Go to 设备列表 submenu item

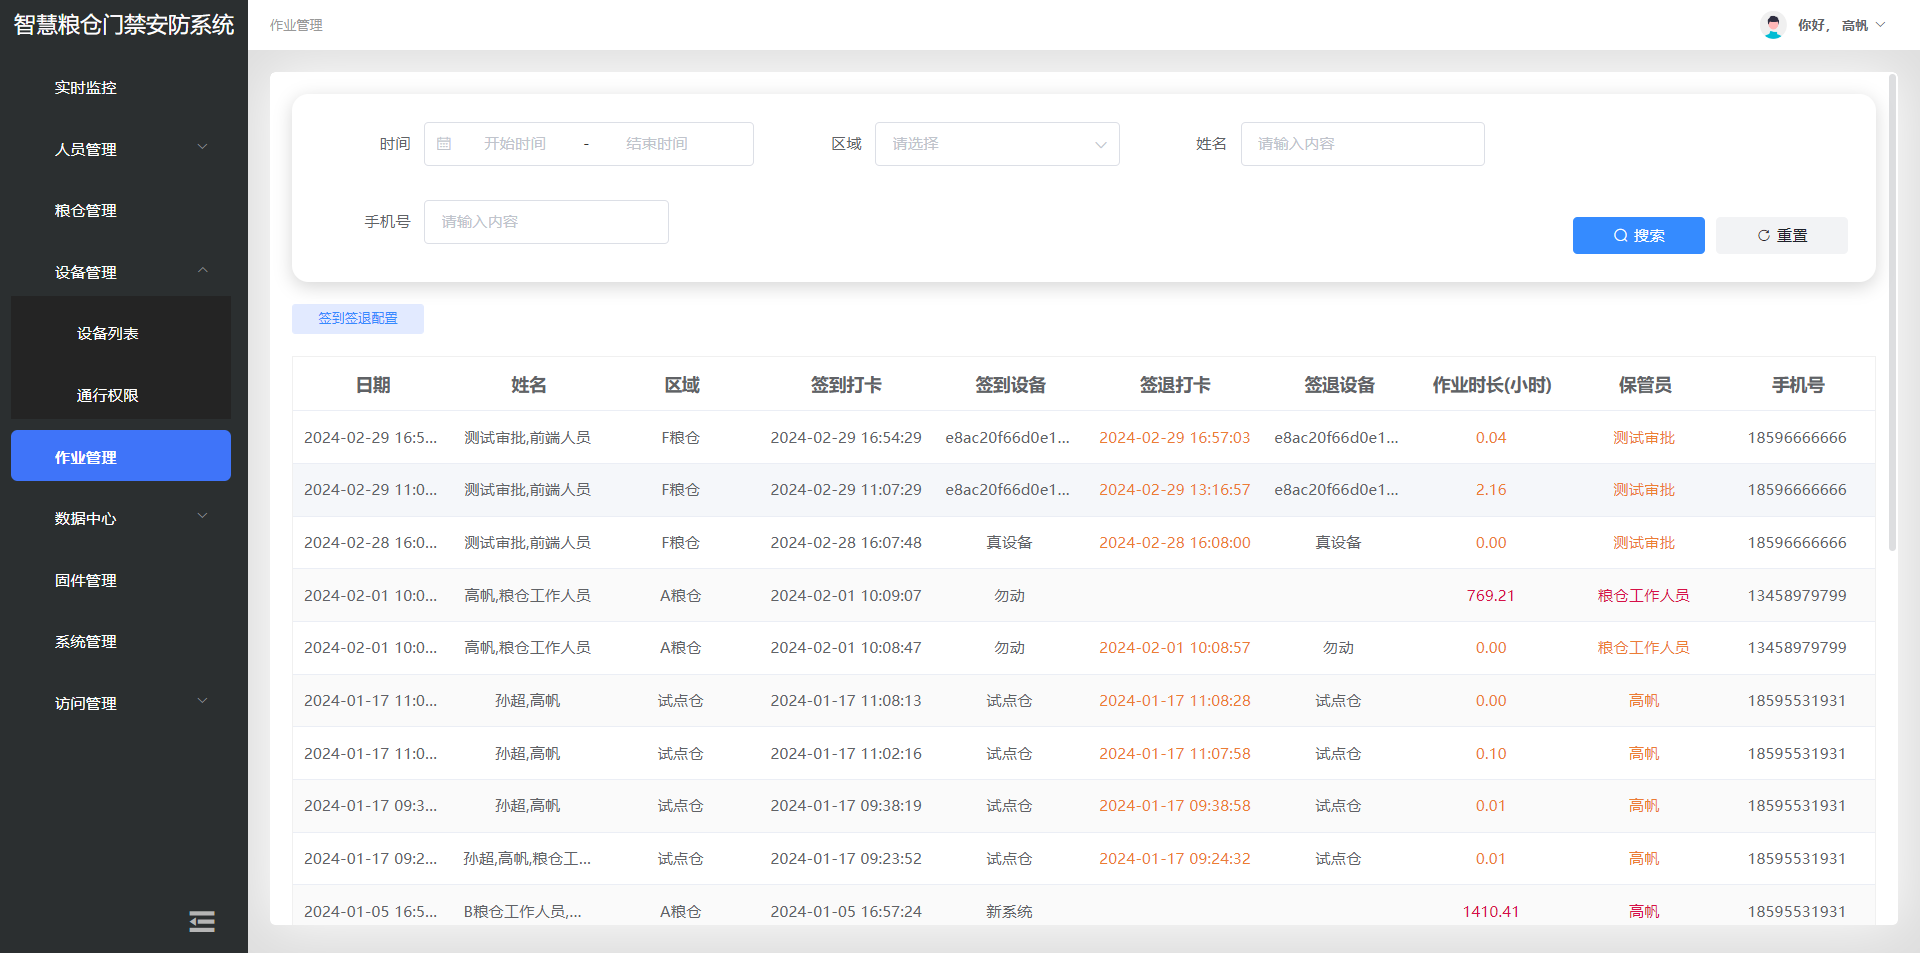[108, 334]
